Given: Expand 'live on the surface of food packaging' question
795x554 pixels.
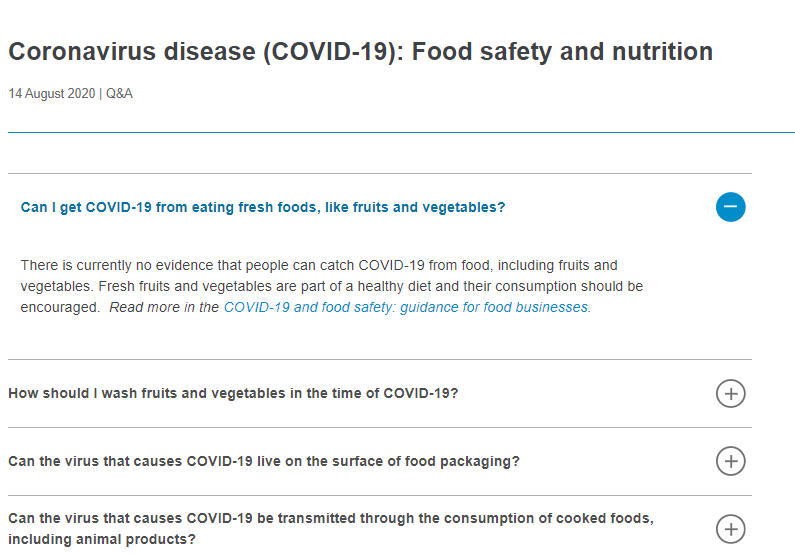Looking at the screenshot, I should (263, 461).
